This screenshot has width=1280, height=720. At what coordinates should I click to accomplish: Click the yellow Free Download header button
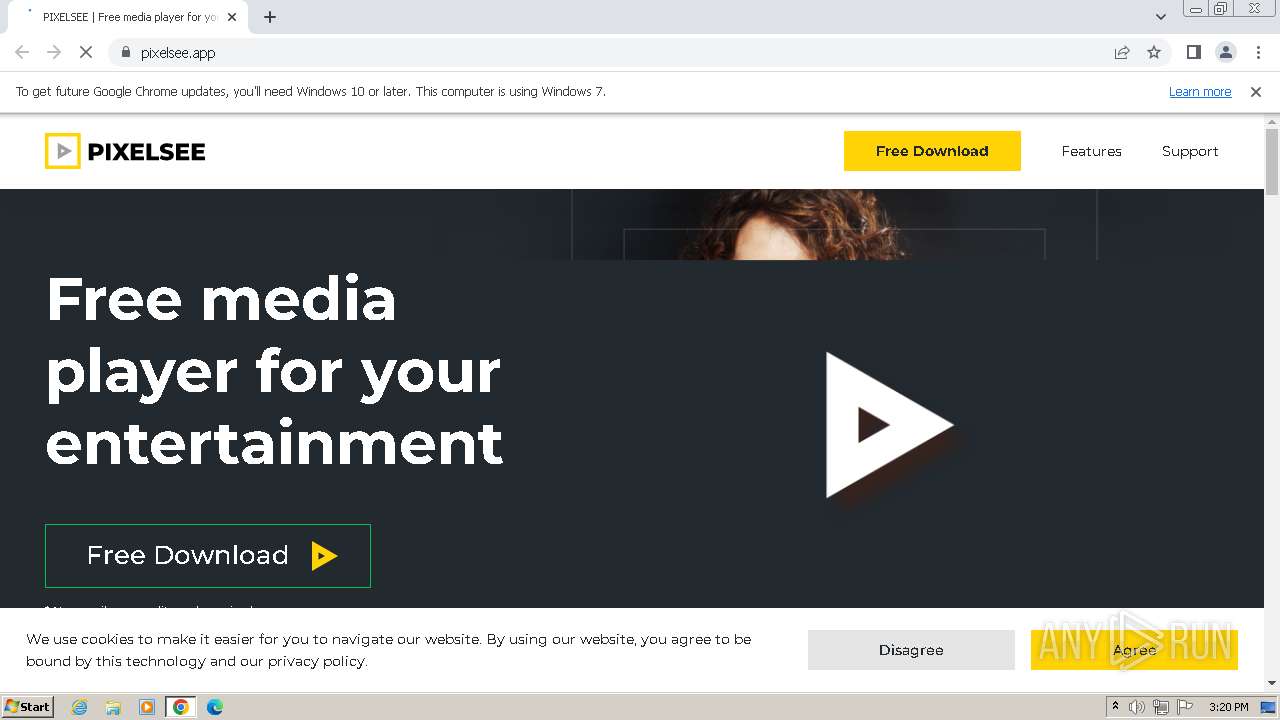point(932,151)
